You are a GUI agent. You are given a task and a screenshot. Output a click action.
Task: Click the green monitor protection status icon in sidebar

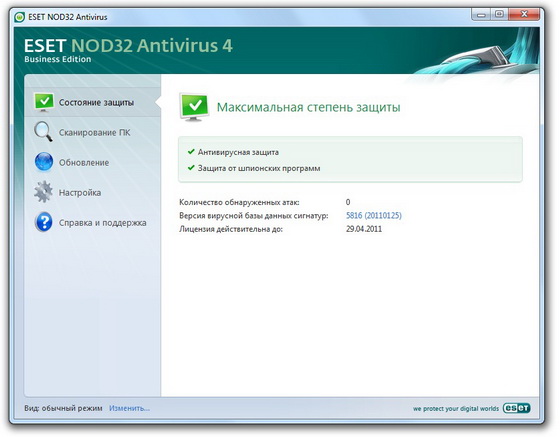[x=44, y=102]
